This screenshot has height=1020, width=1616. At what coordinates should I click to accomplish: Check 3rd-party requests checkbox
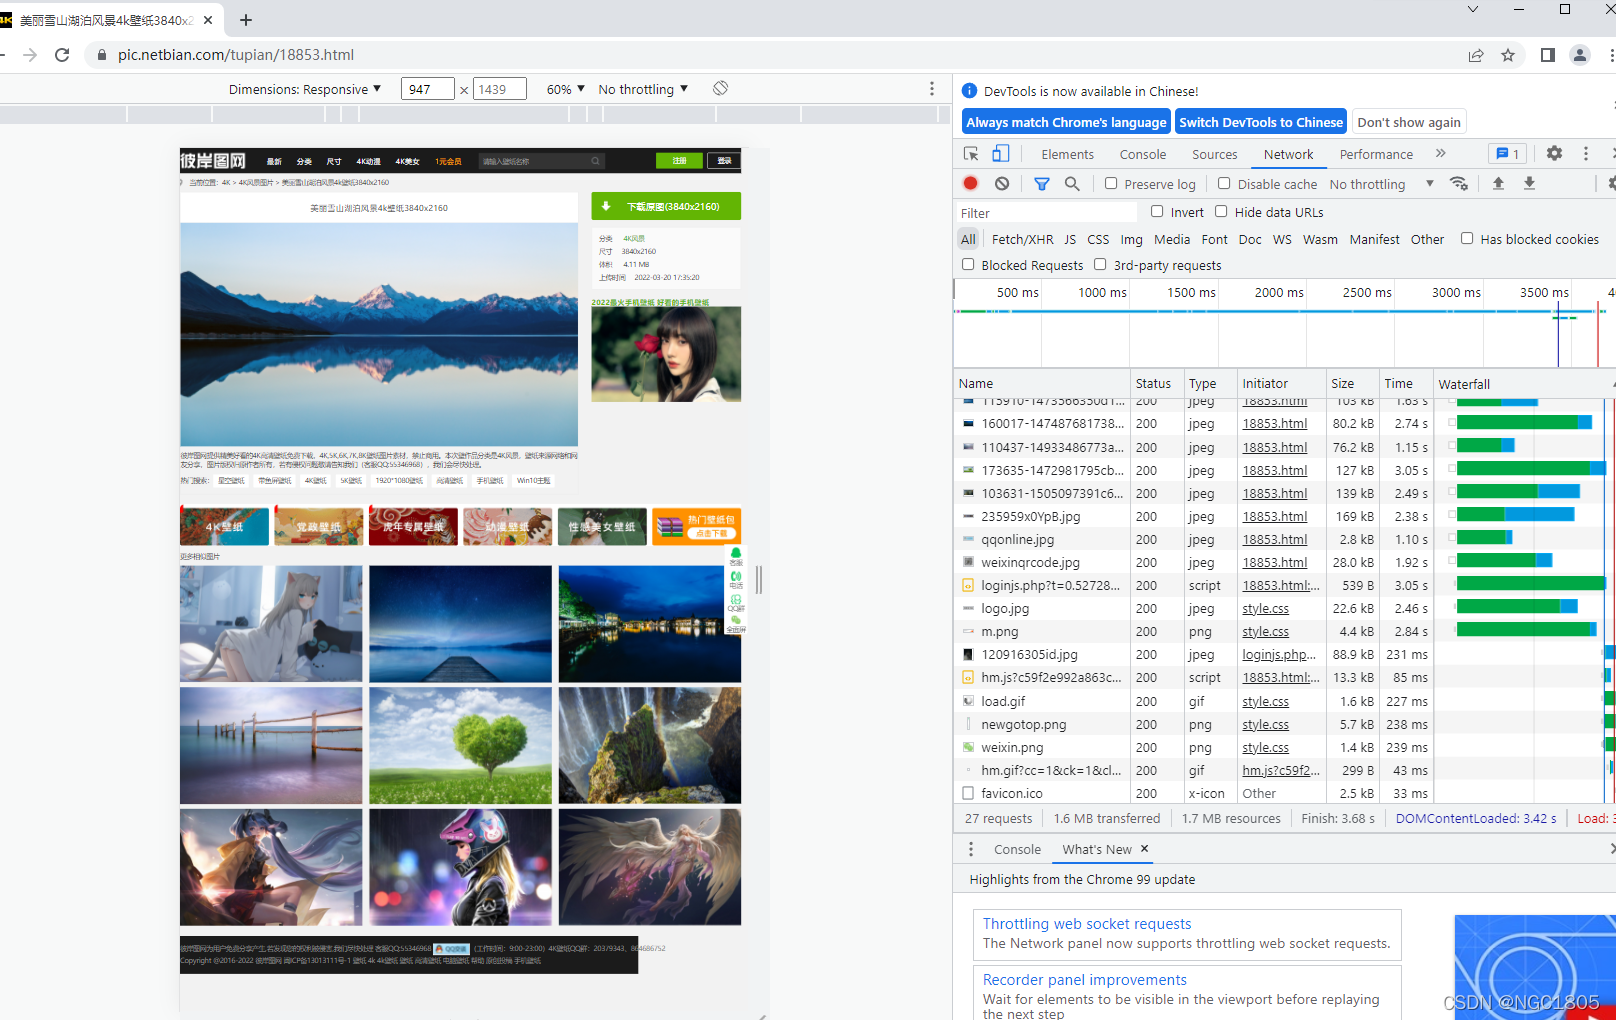coord(1100,265)
